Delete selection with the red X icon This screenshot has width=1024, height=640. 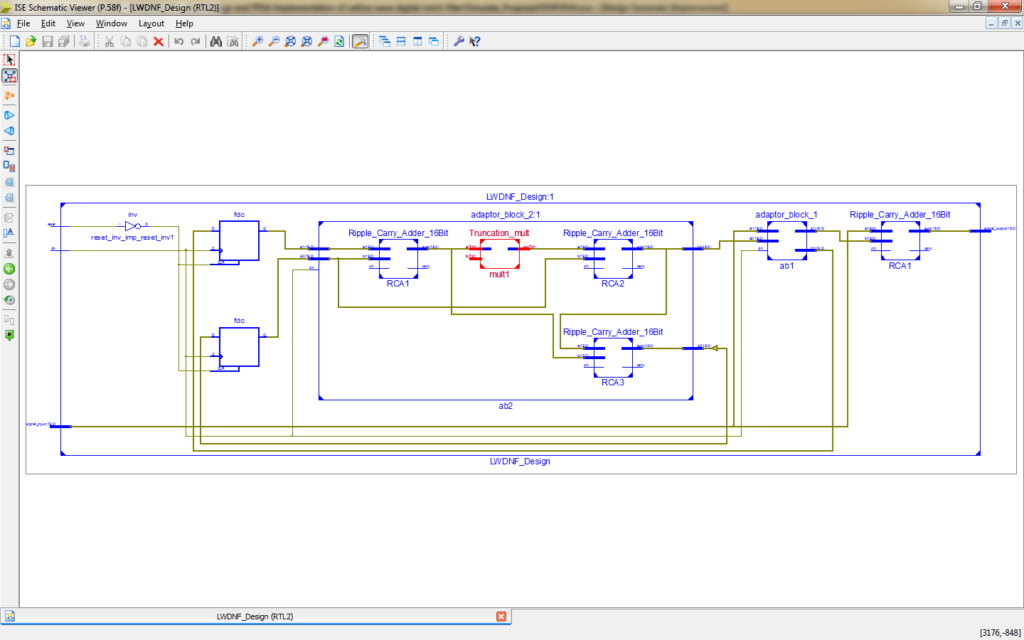[157, 41]
